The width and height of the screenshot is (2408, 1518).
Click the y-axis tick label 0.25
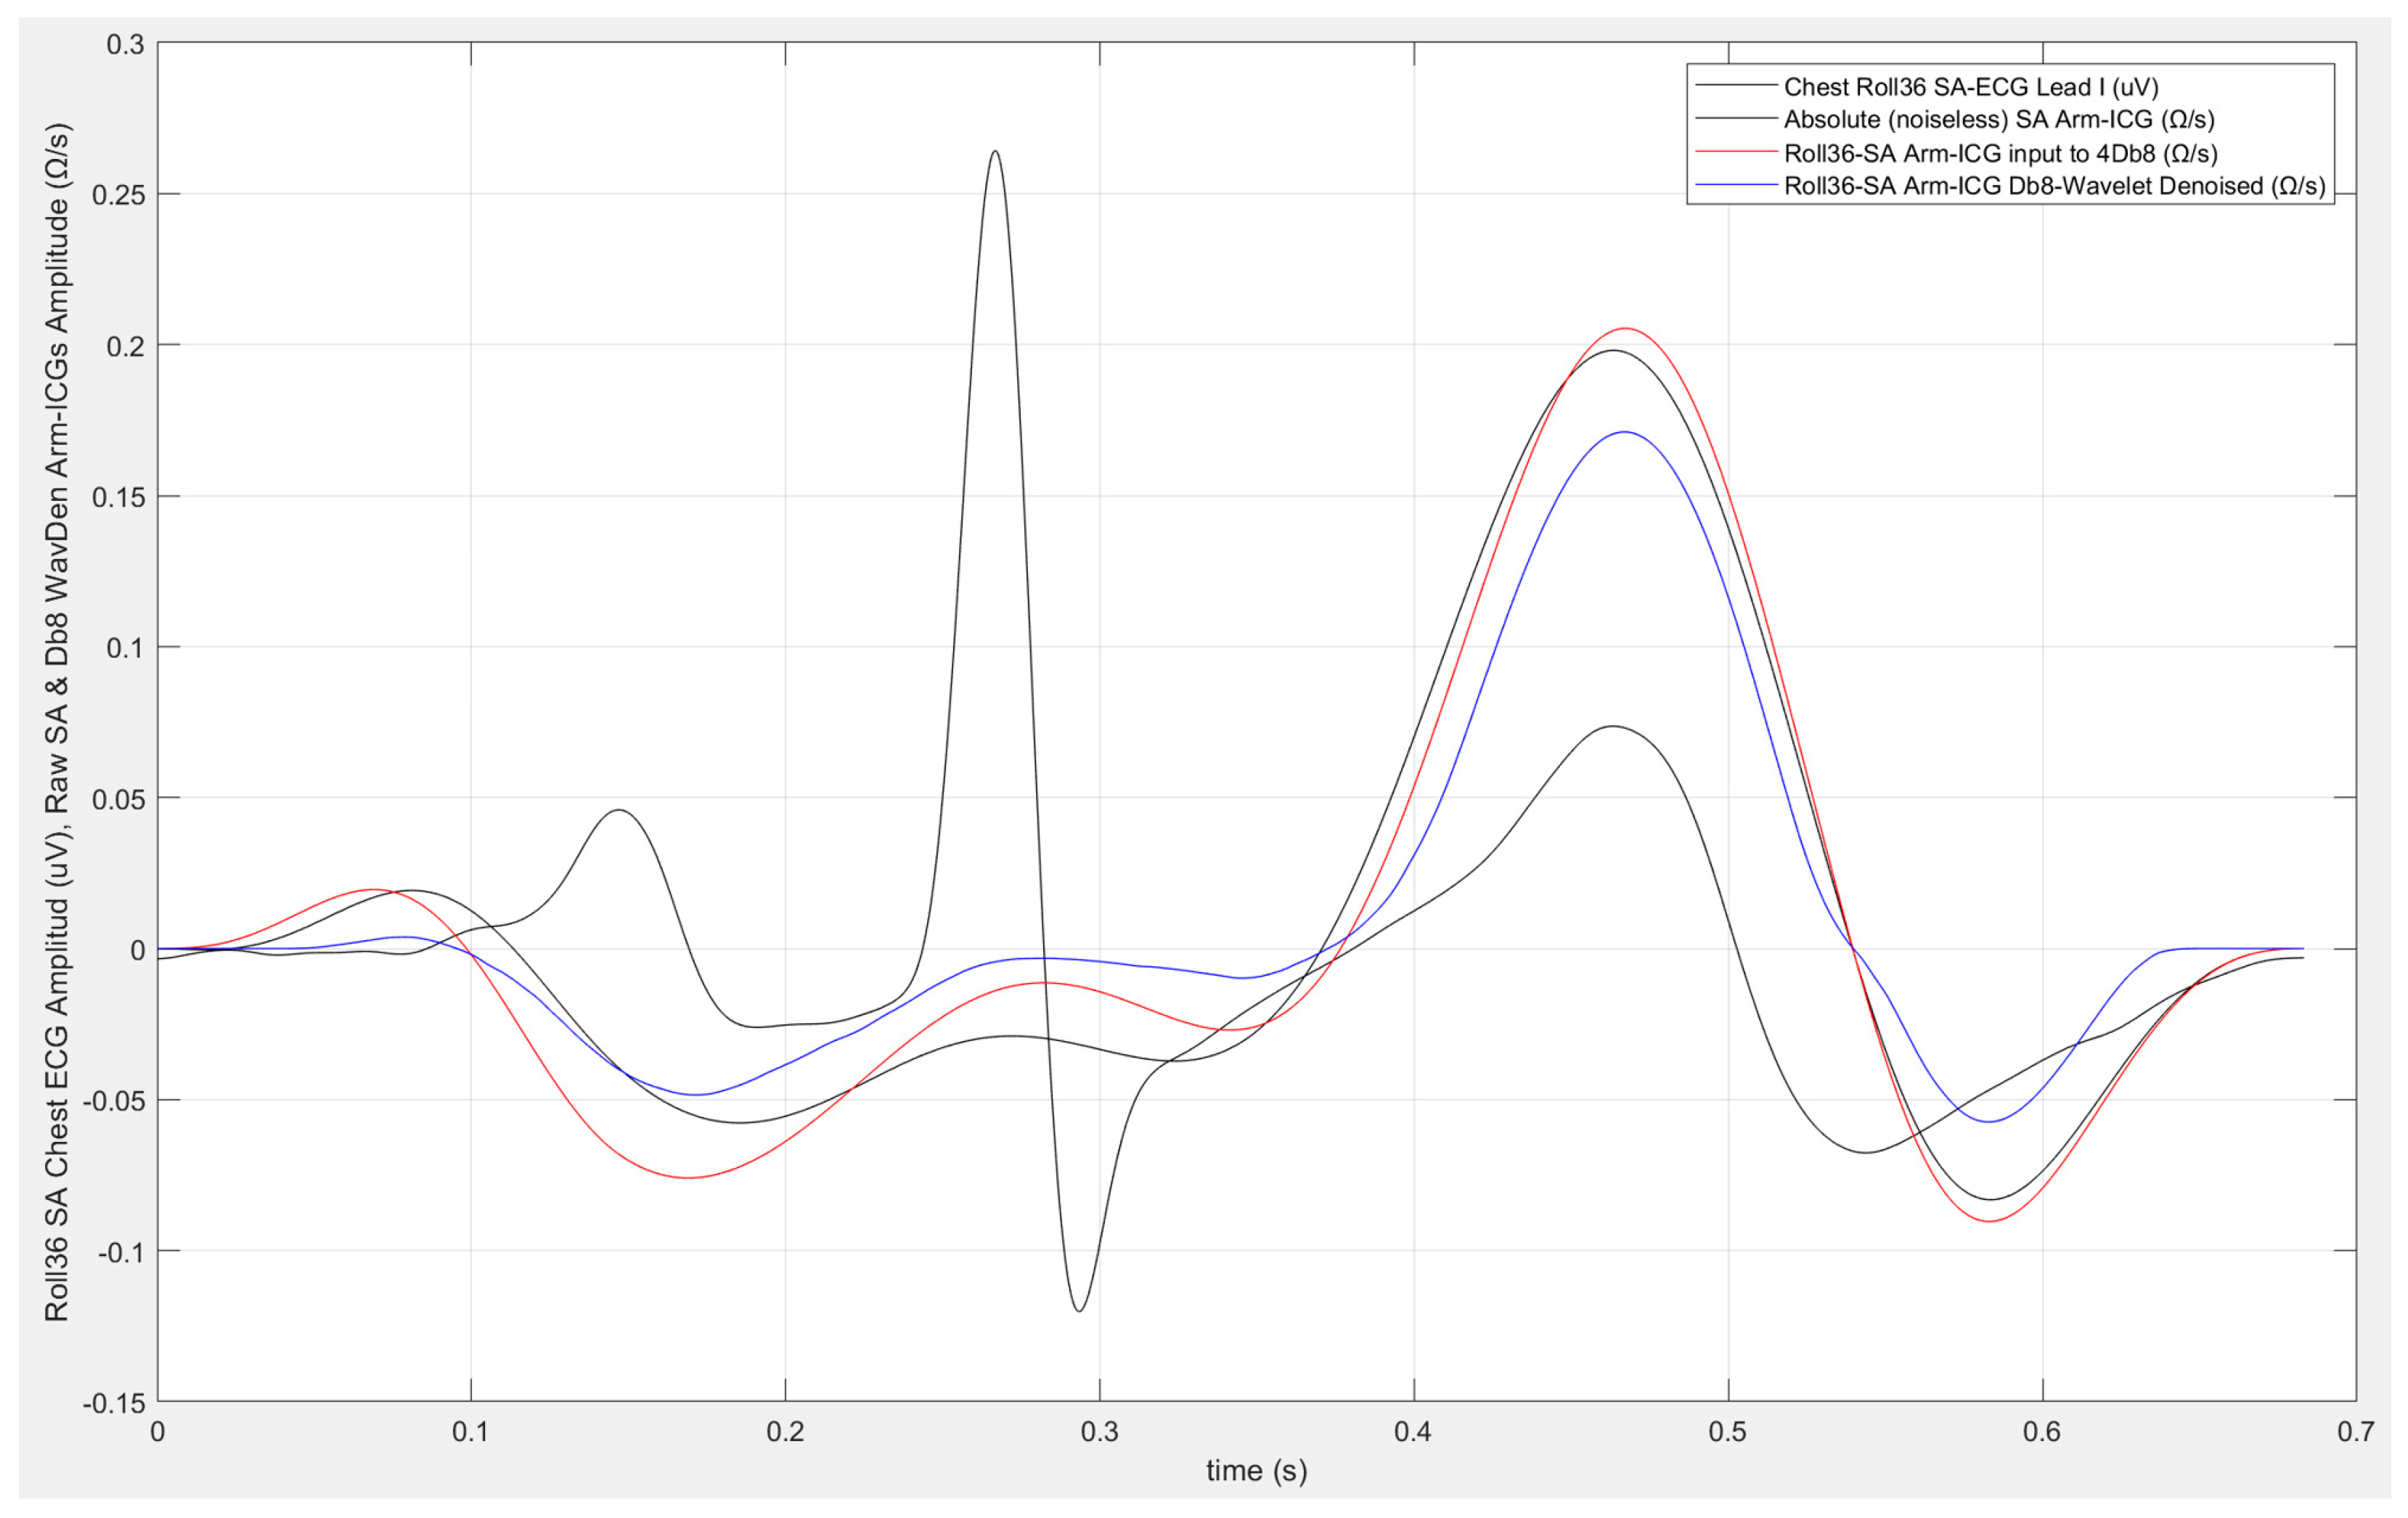(x=119, y=195)
